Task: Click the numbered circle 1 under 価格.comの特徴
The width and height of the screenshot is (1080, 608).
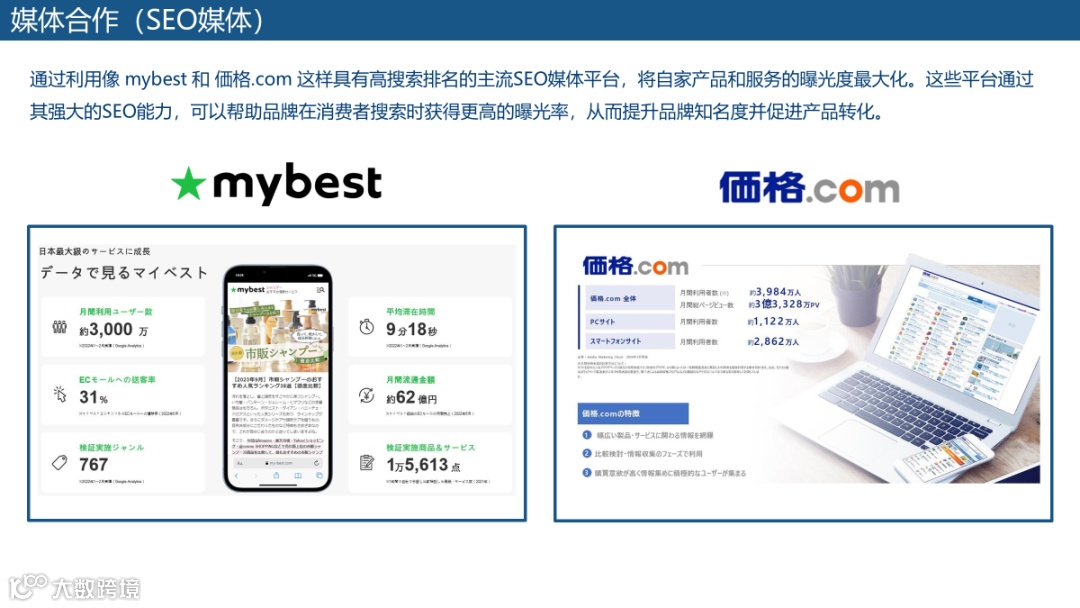Action: pos(587,435)
